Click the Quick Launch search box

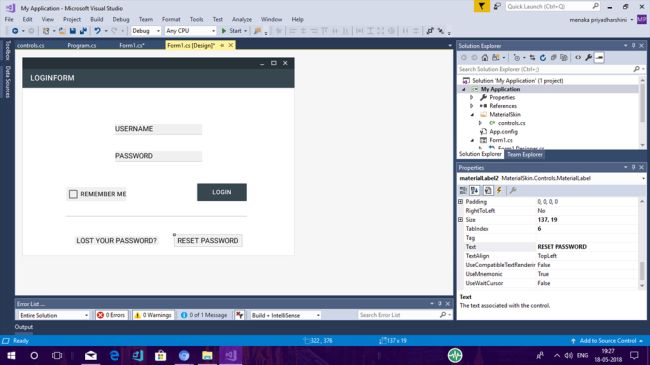[x=553, y=6]
